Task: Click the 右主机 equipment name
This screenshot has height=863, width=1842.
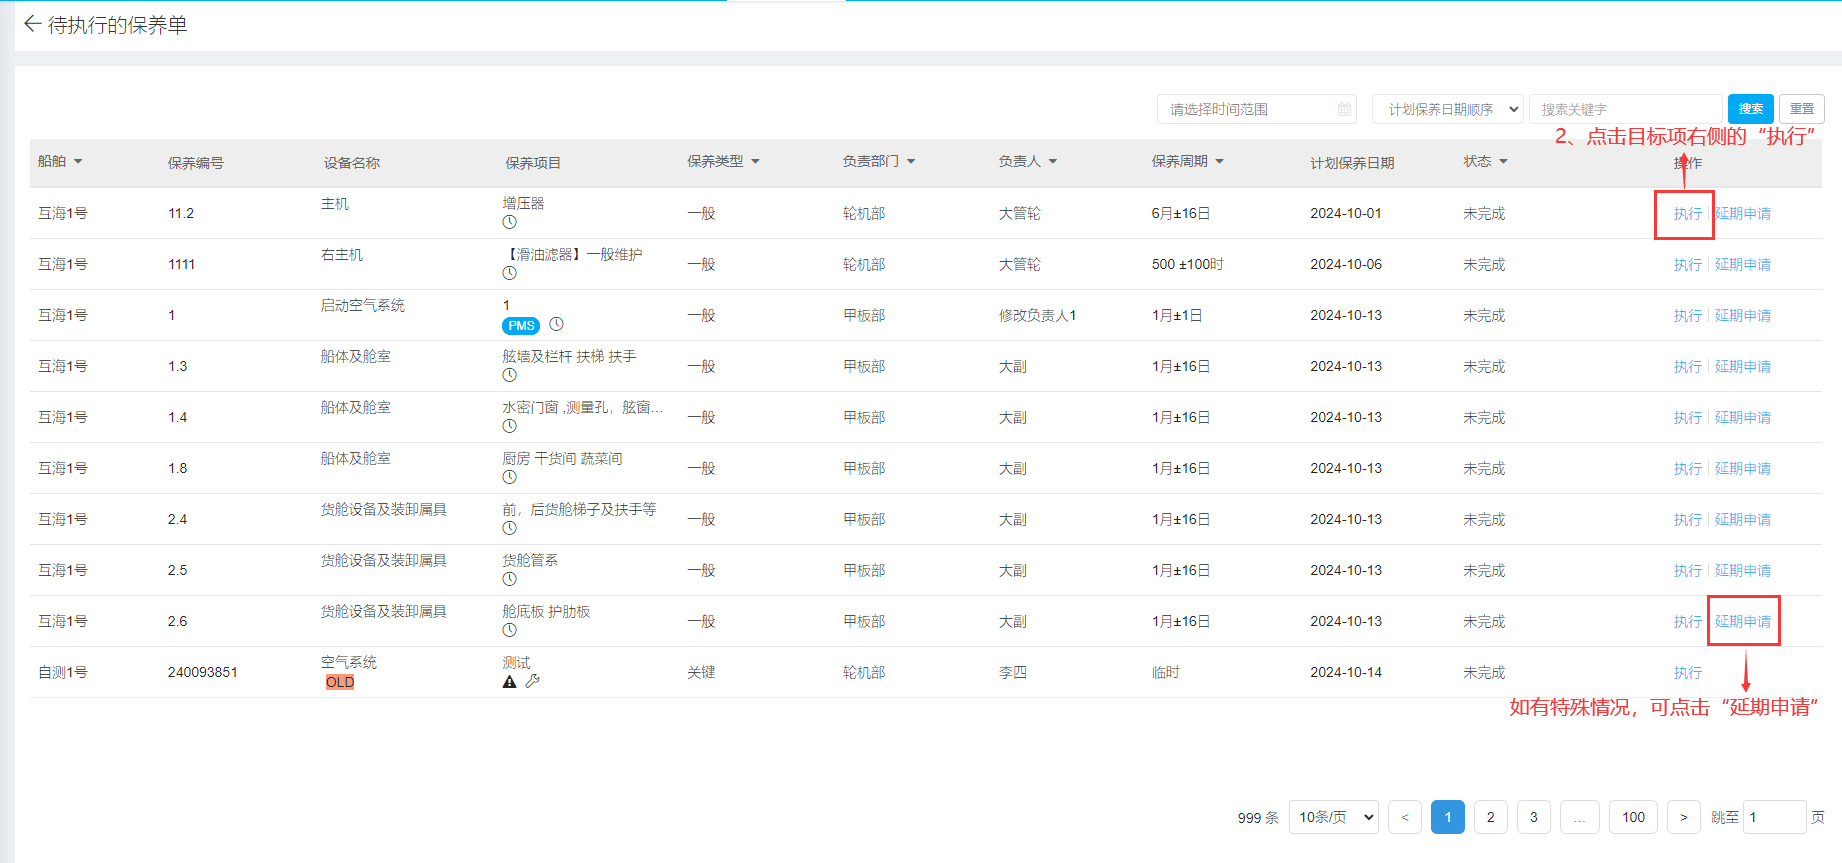Action: 341,255
